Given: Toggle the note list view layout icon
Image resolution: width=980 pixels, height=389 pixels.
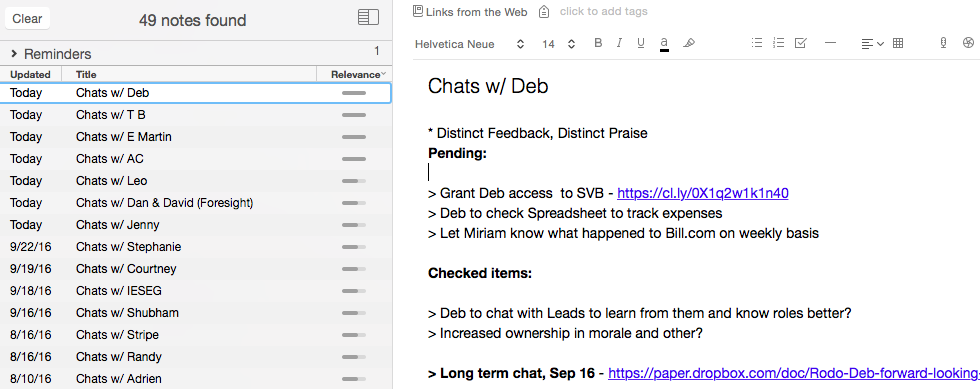Looking at the screenshot, I should pos(368,18).
